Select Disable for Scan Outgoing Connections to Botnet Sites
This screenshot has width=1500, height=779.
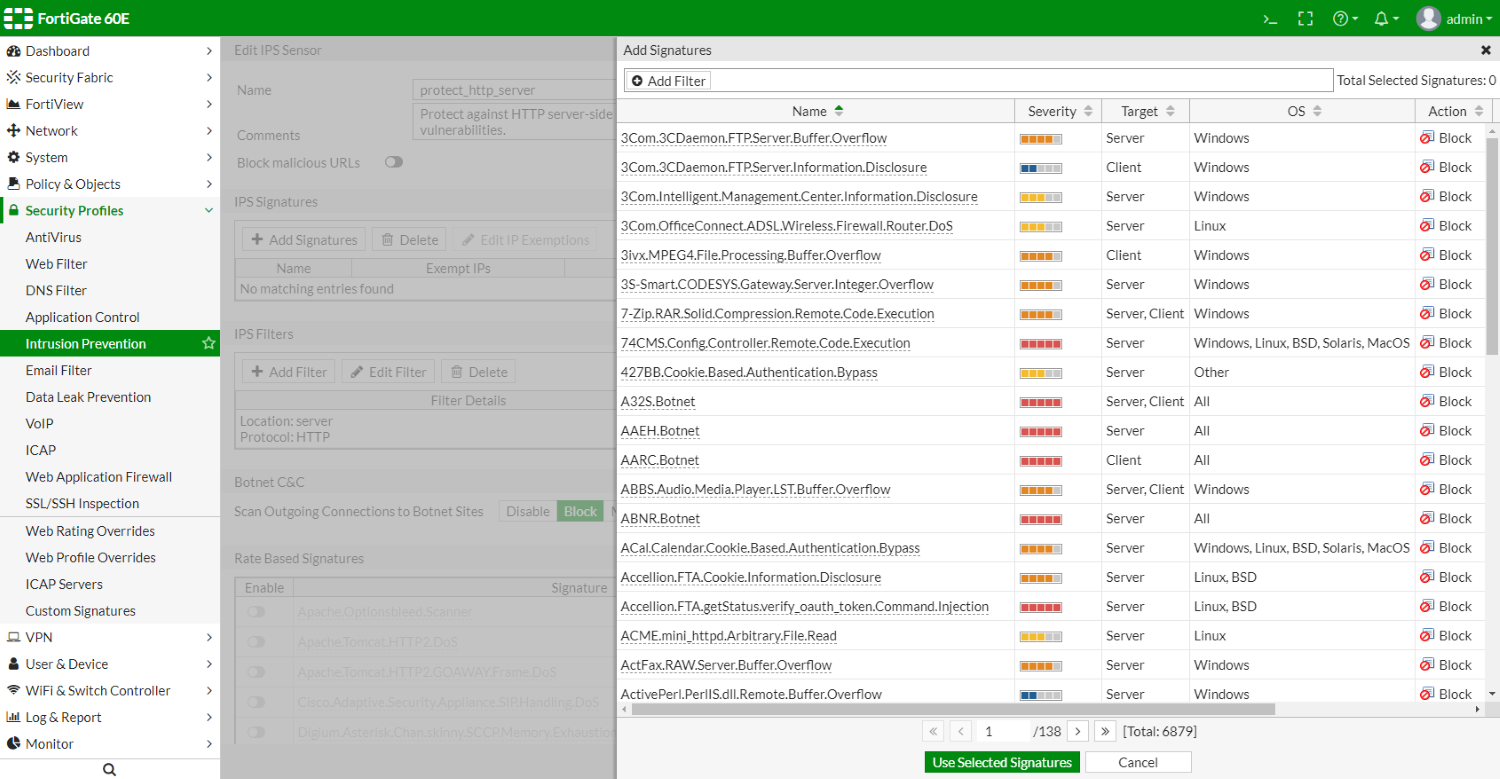pos(526,511)
